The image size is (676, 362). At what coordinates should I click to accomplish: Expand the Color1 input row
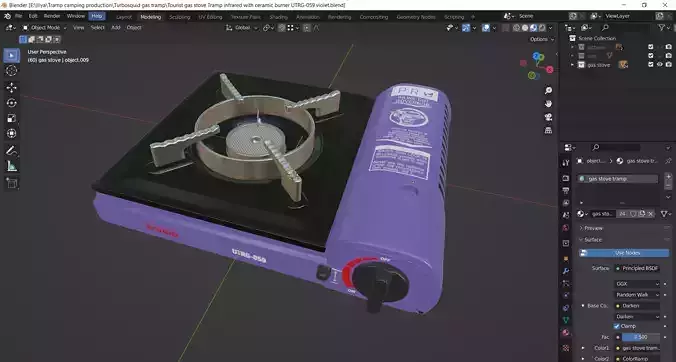click(583, 348)
